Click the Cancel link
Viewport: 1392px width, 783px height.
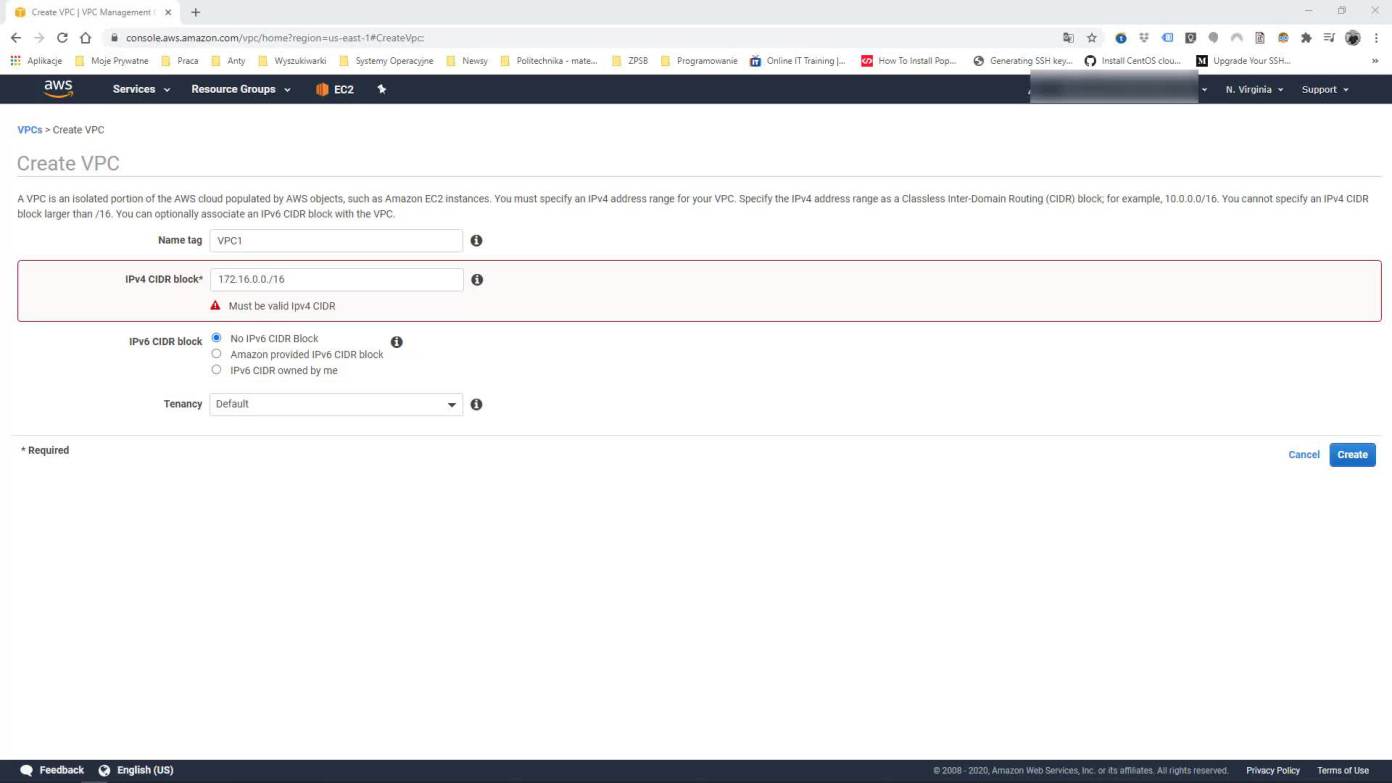(x=1303, y=455)
